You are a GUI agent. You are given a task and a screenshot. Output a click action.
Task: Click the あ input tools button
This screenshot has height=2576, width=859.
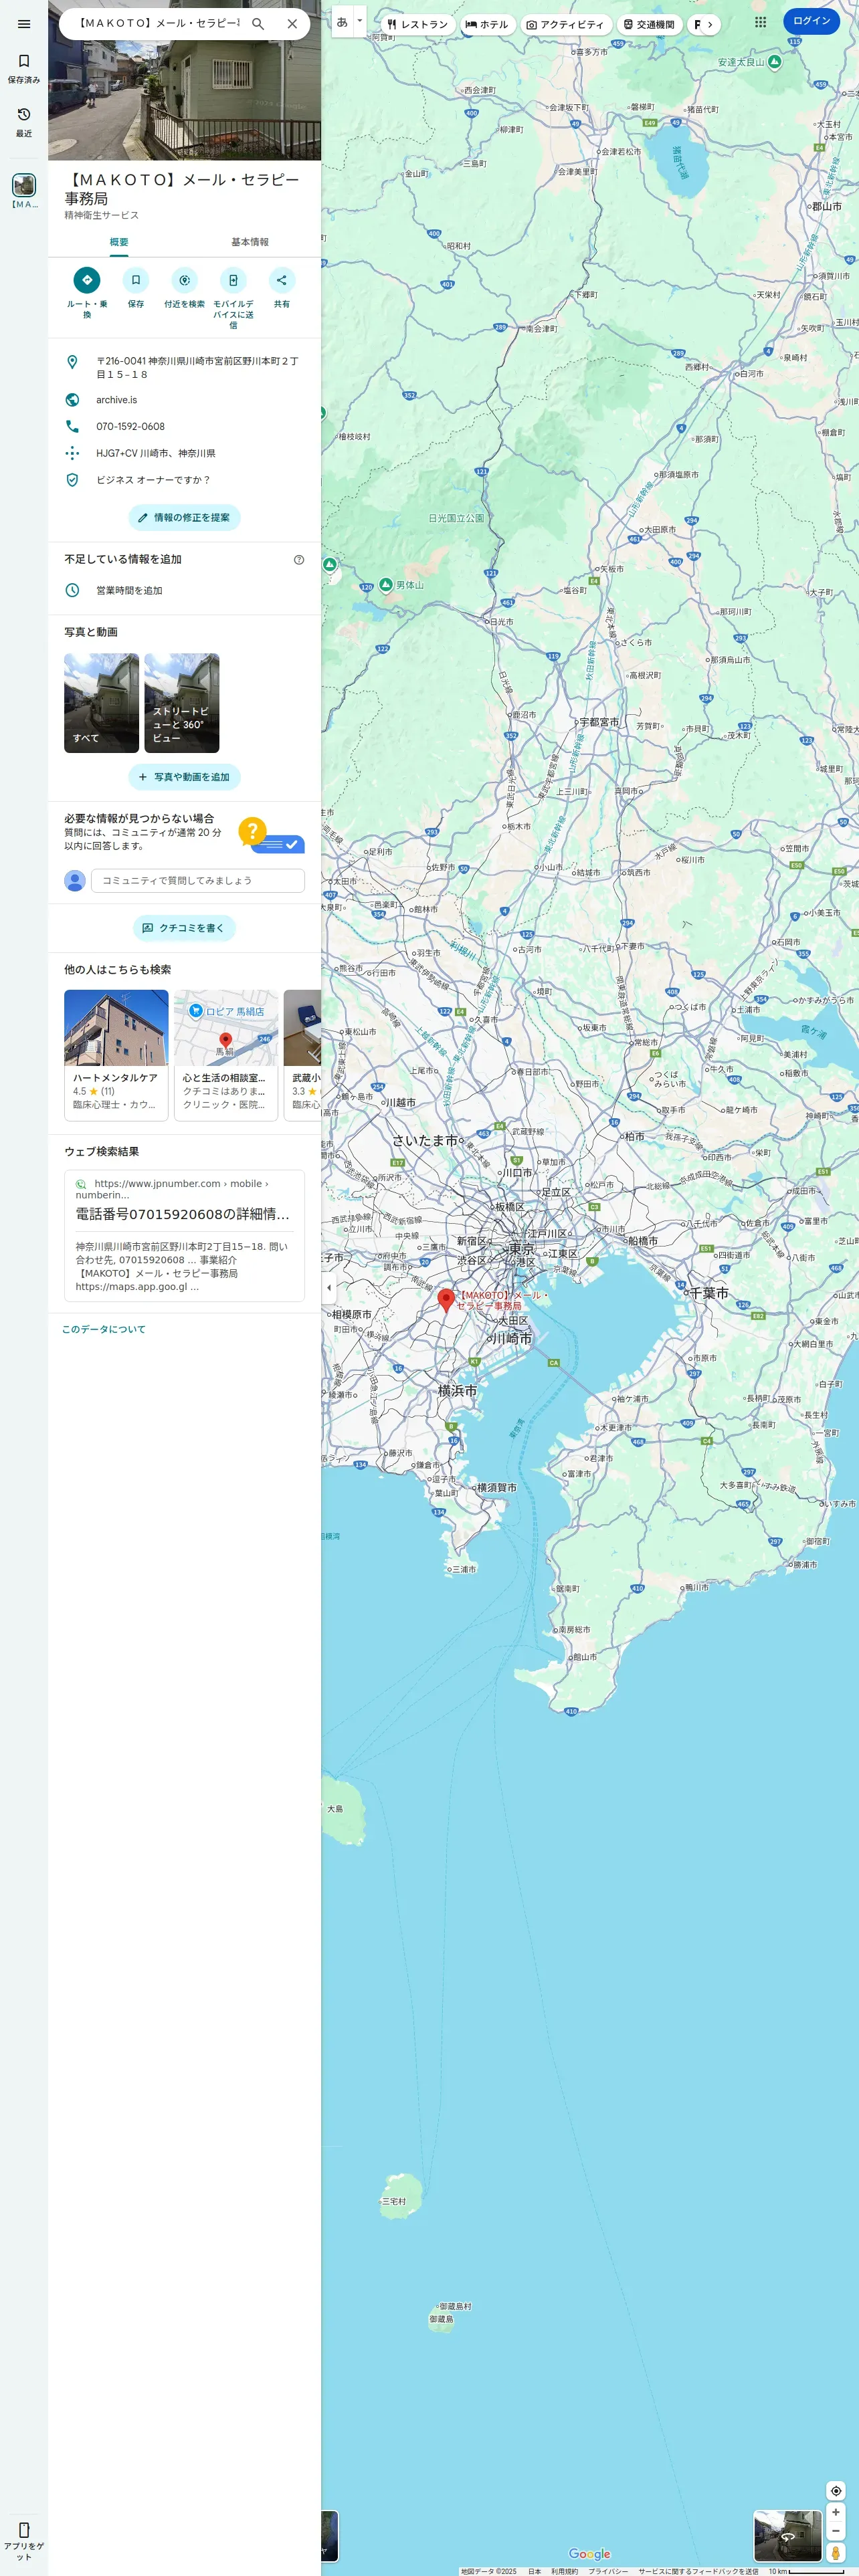[342, 21]
